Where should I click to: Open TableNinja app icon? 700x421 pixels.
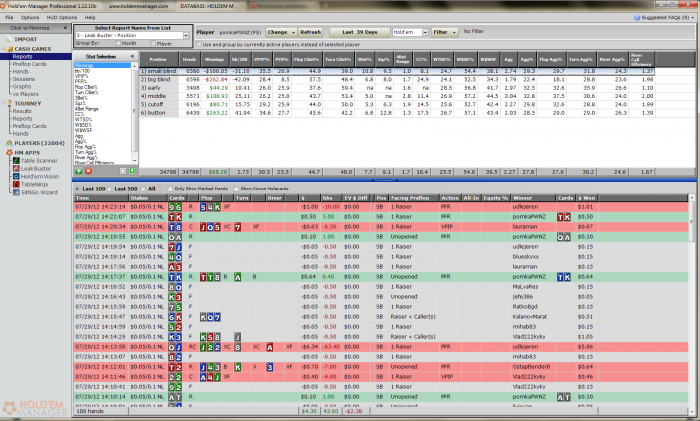pyautogui.click(x=16, y=184)
